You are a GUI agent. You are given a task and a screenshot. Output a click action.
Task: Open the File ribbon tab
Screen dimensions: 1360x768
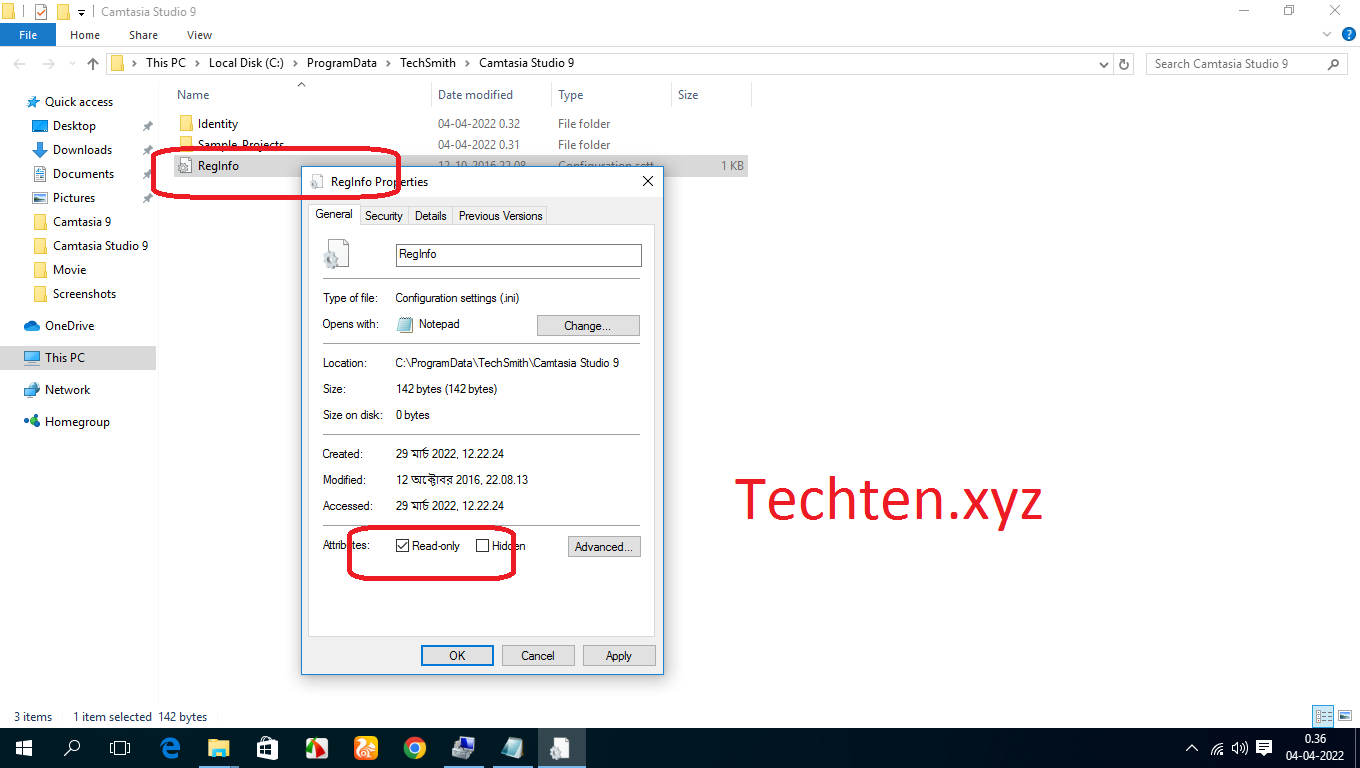tap(28, 35)
